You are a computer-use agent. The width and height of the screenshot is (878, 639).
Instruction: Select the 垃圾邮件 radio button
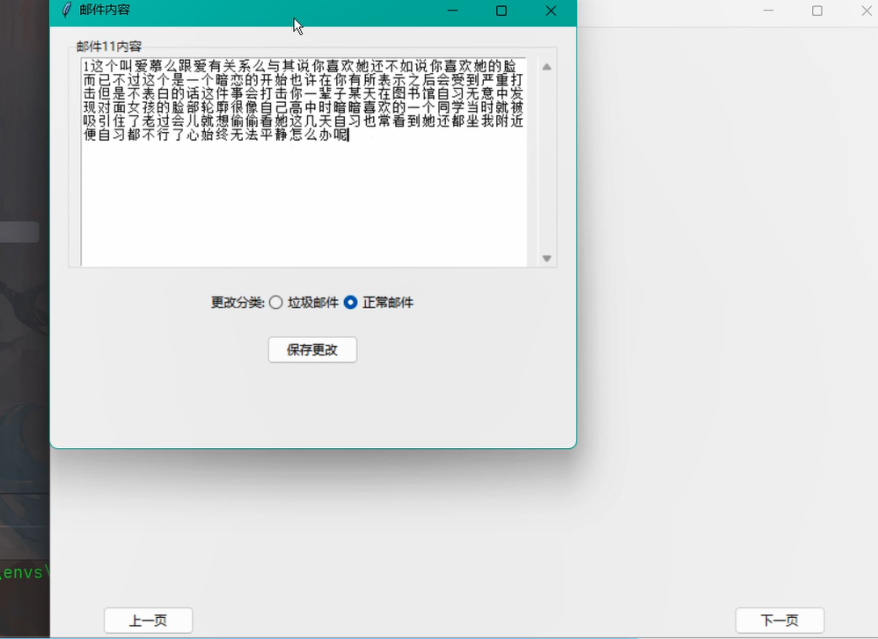[276, 302]
